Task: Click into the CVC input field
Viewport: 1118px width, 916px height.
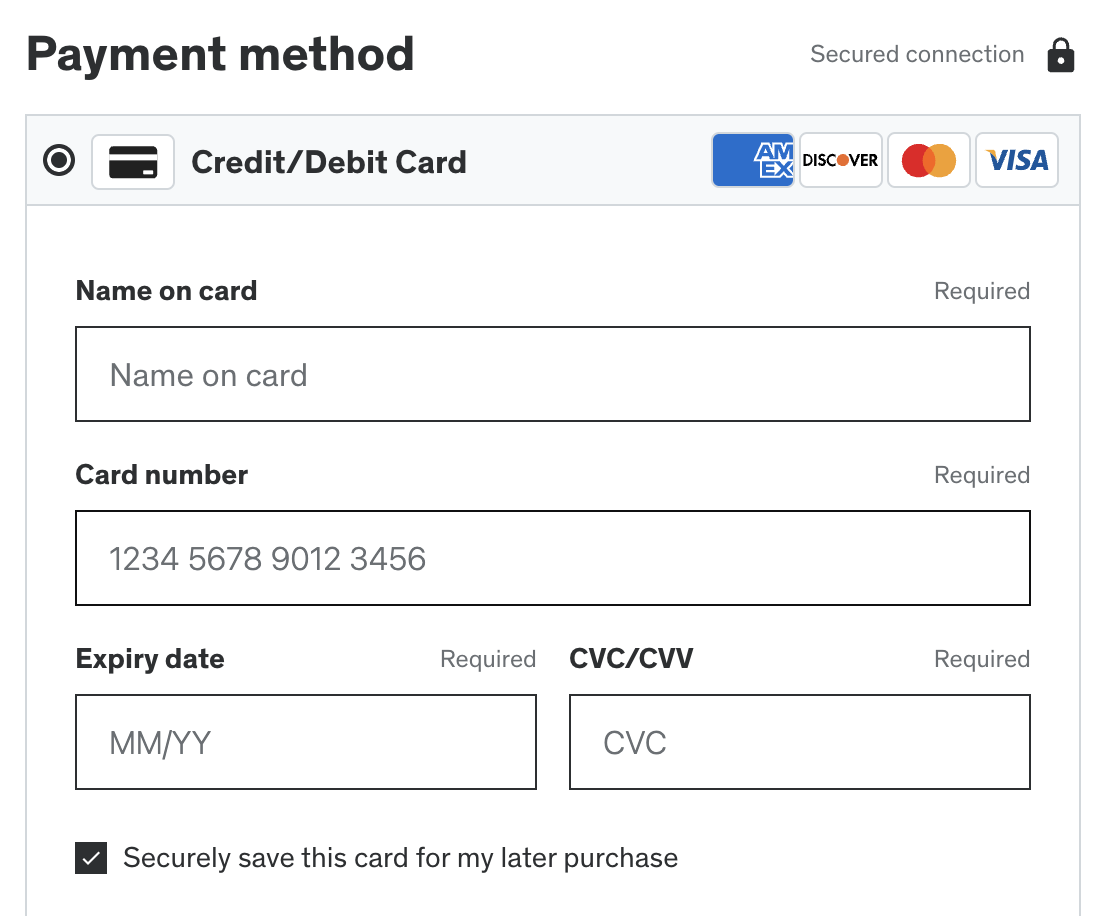Action: [799, 742]
